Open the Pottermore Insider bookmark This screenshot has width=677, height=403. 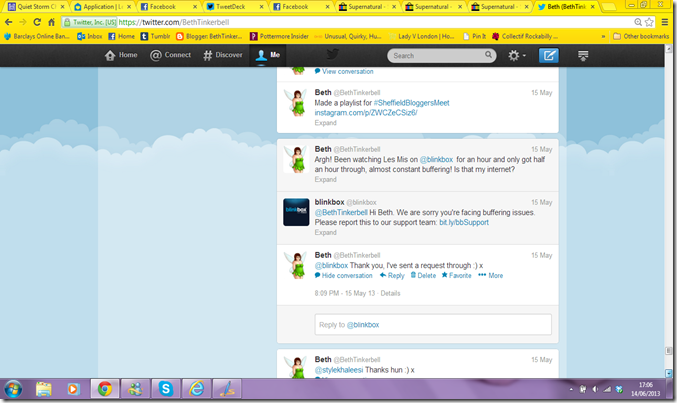pyautogui.click(x=279, y=36)
